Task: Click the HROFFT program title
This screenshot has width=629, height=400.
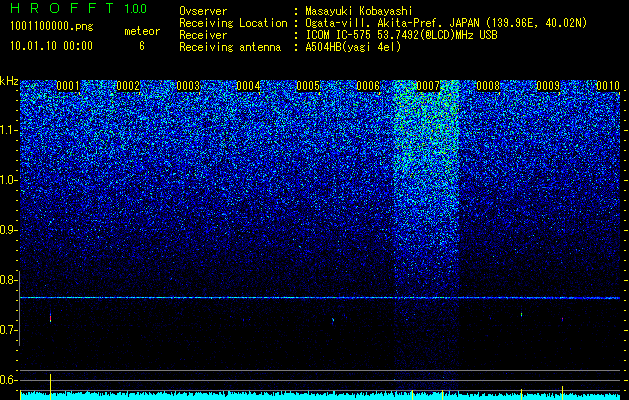Action: (x=62, y=8)
